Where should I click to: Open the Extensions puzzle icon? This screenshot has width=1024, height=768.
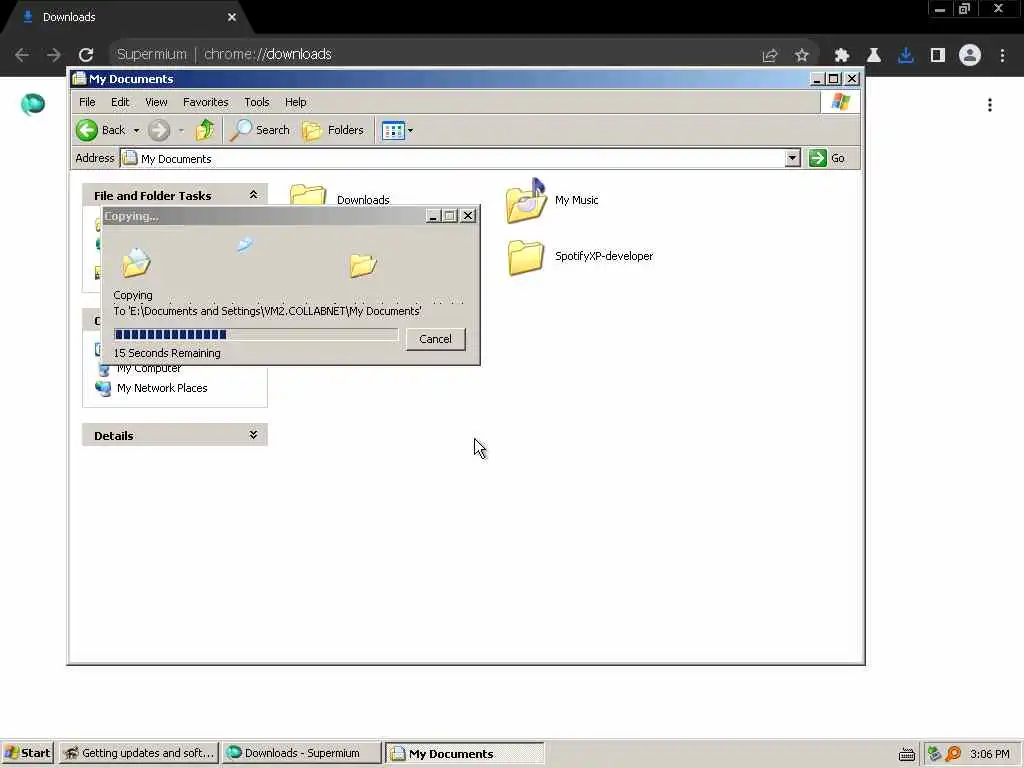842,56
